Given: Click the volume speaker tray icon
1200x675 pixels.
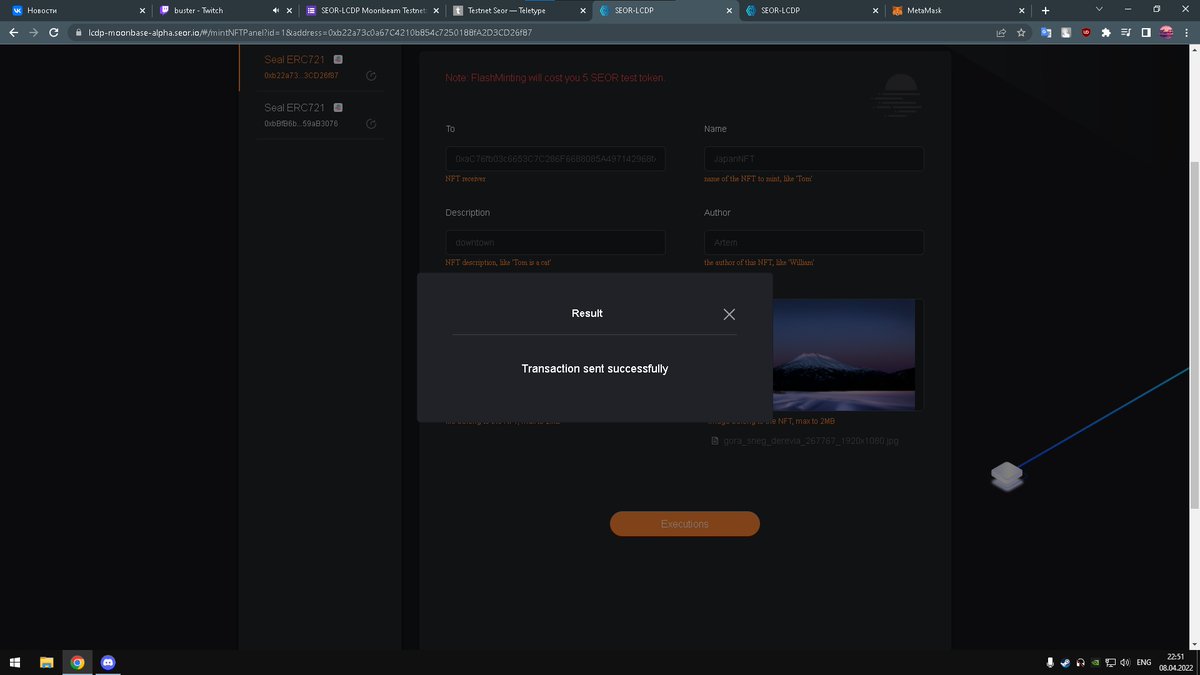Looking at the screenshot, I should point(1126,663).
